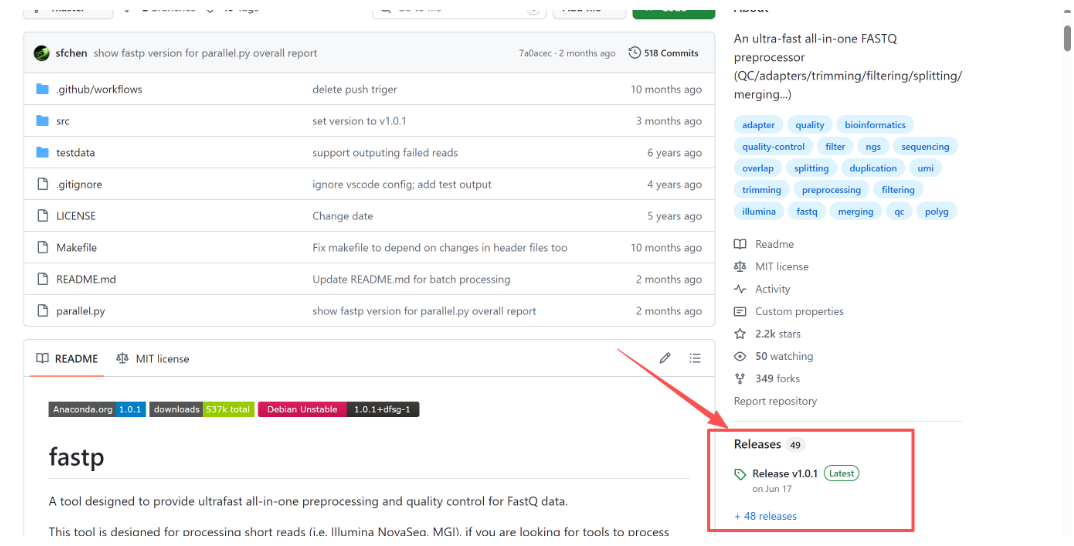Select the 'quality-control' topic tag
The width and height of the screenshot is (1074, 546).
(x=773, y=147)
